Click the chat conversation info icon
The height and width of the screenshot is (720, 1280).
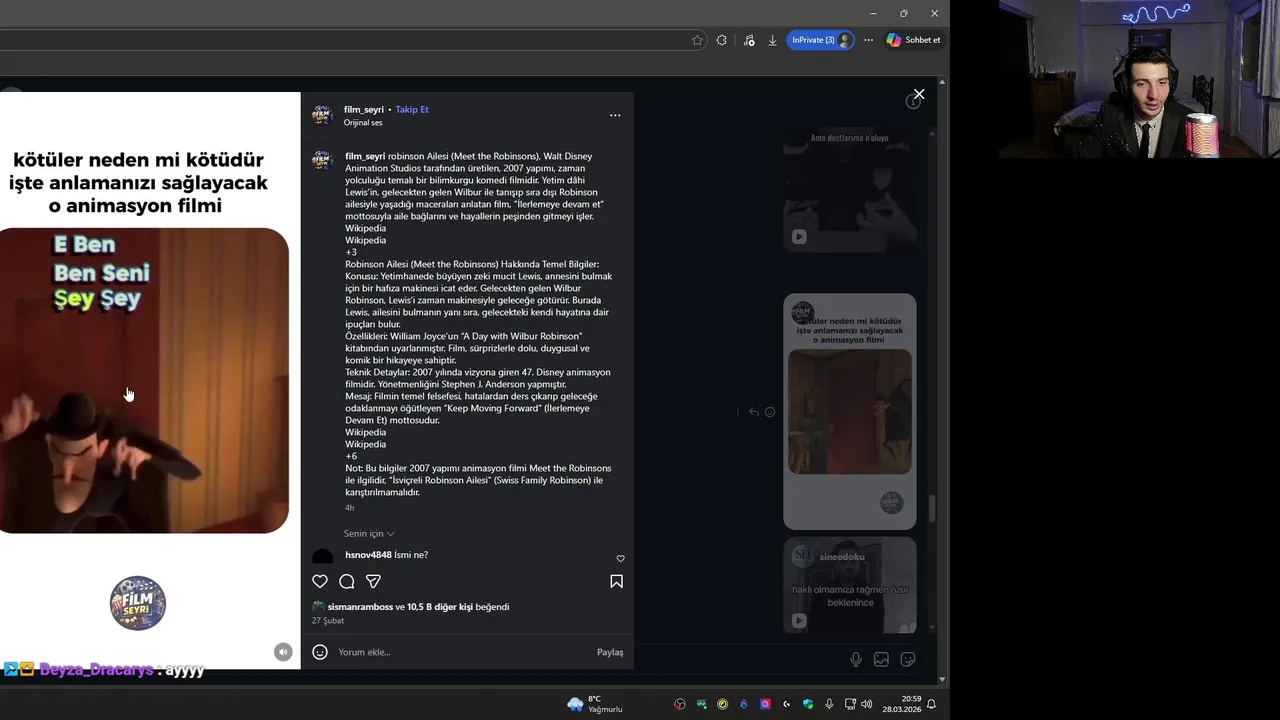coord(912,102)
